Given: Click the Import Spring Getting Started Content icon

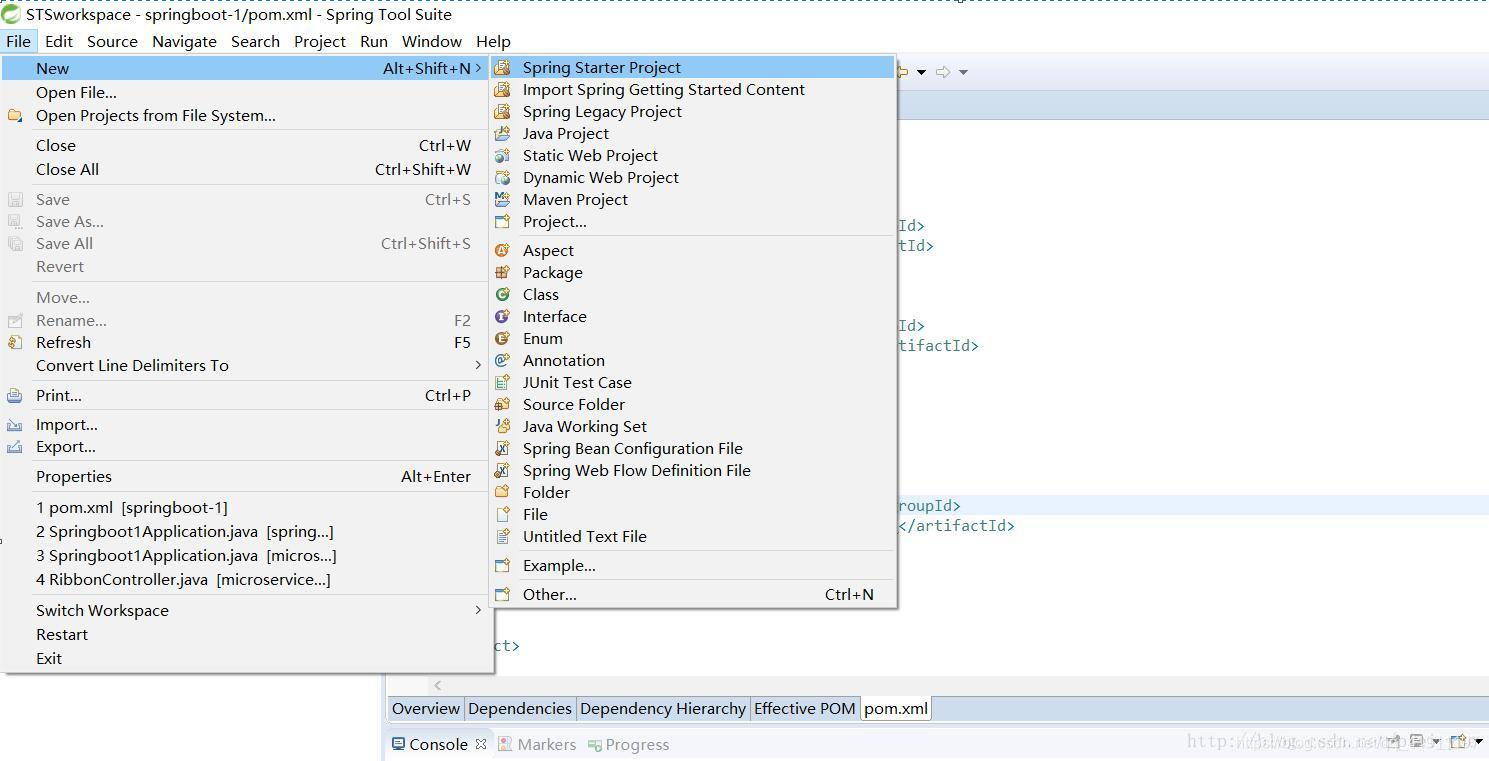Looking at the screenshot, I should point(502,90).
